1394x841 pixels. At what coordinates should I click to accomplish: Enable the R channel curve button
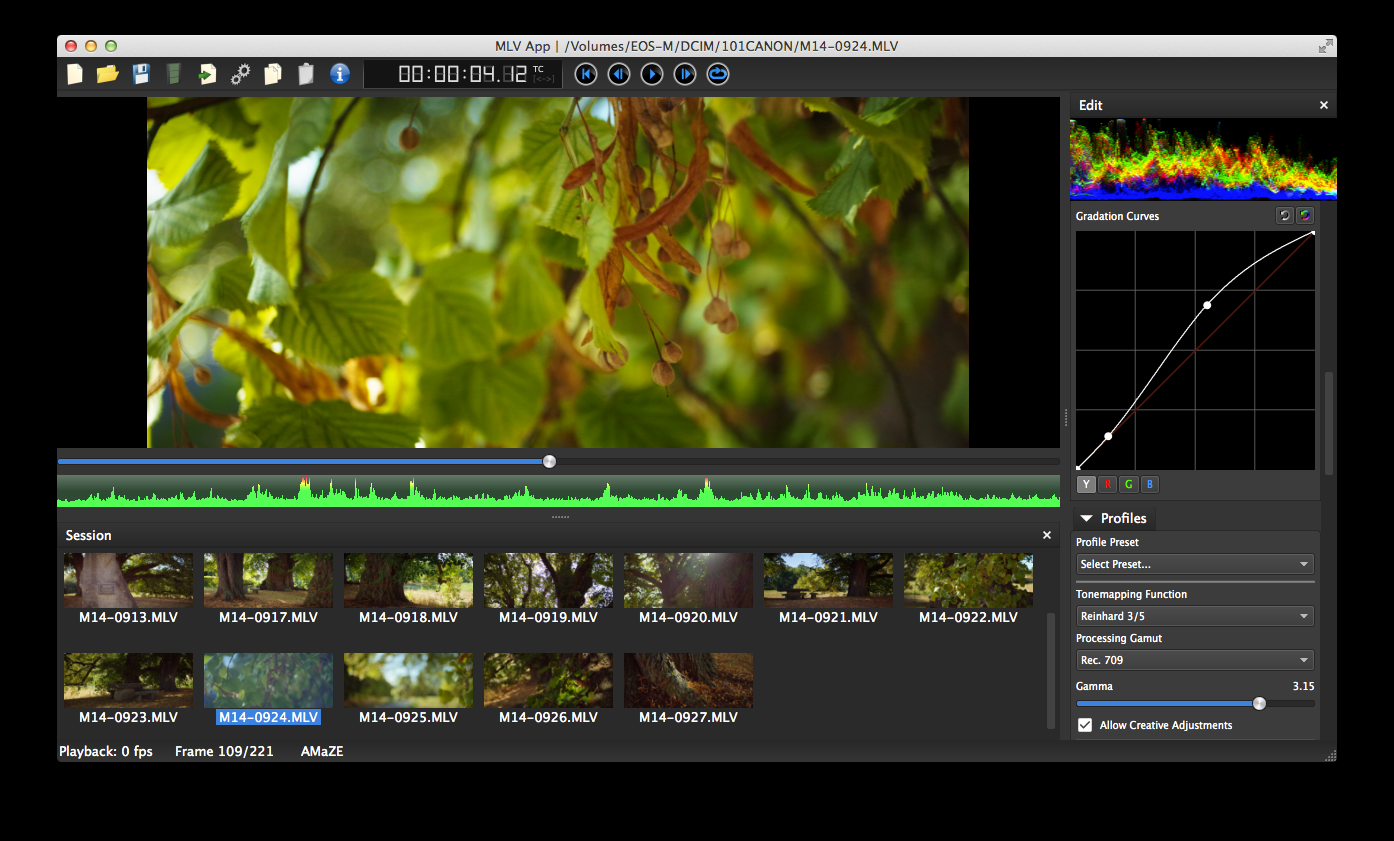1108,485
